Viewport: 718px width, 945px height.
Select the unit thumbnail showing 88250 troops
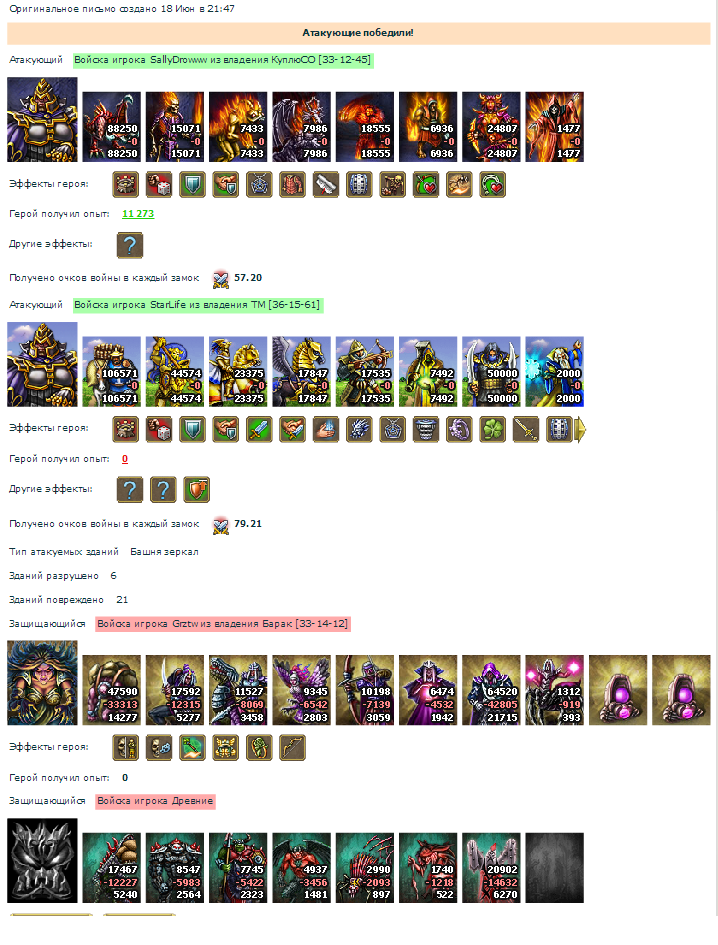pos(112,127)
